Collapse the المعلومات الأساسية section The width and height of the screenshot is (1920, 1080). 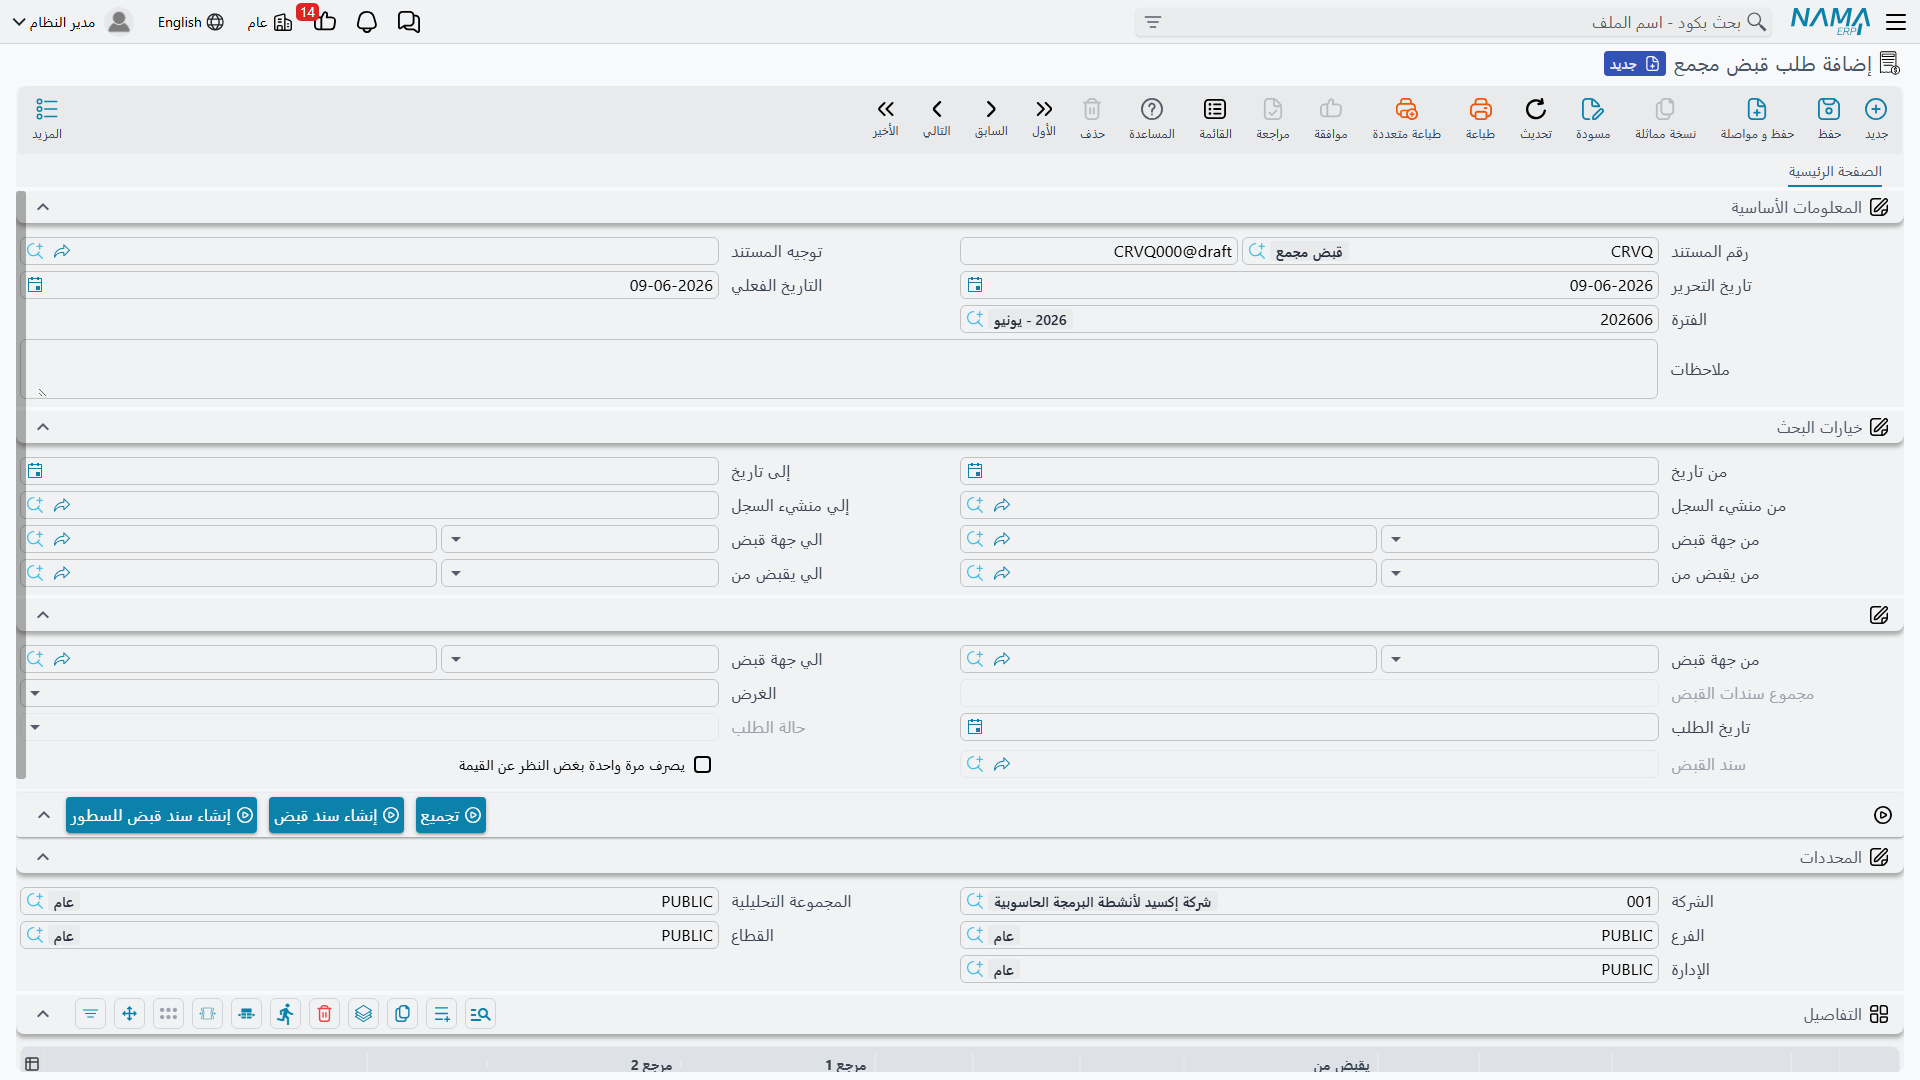coord(43,207)
